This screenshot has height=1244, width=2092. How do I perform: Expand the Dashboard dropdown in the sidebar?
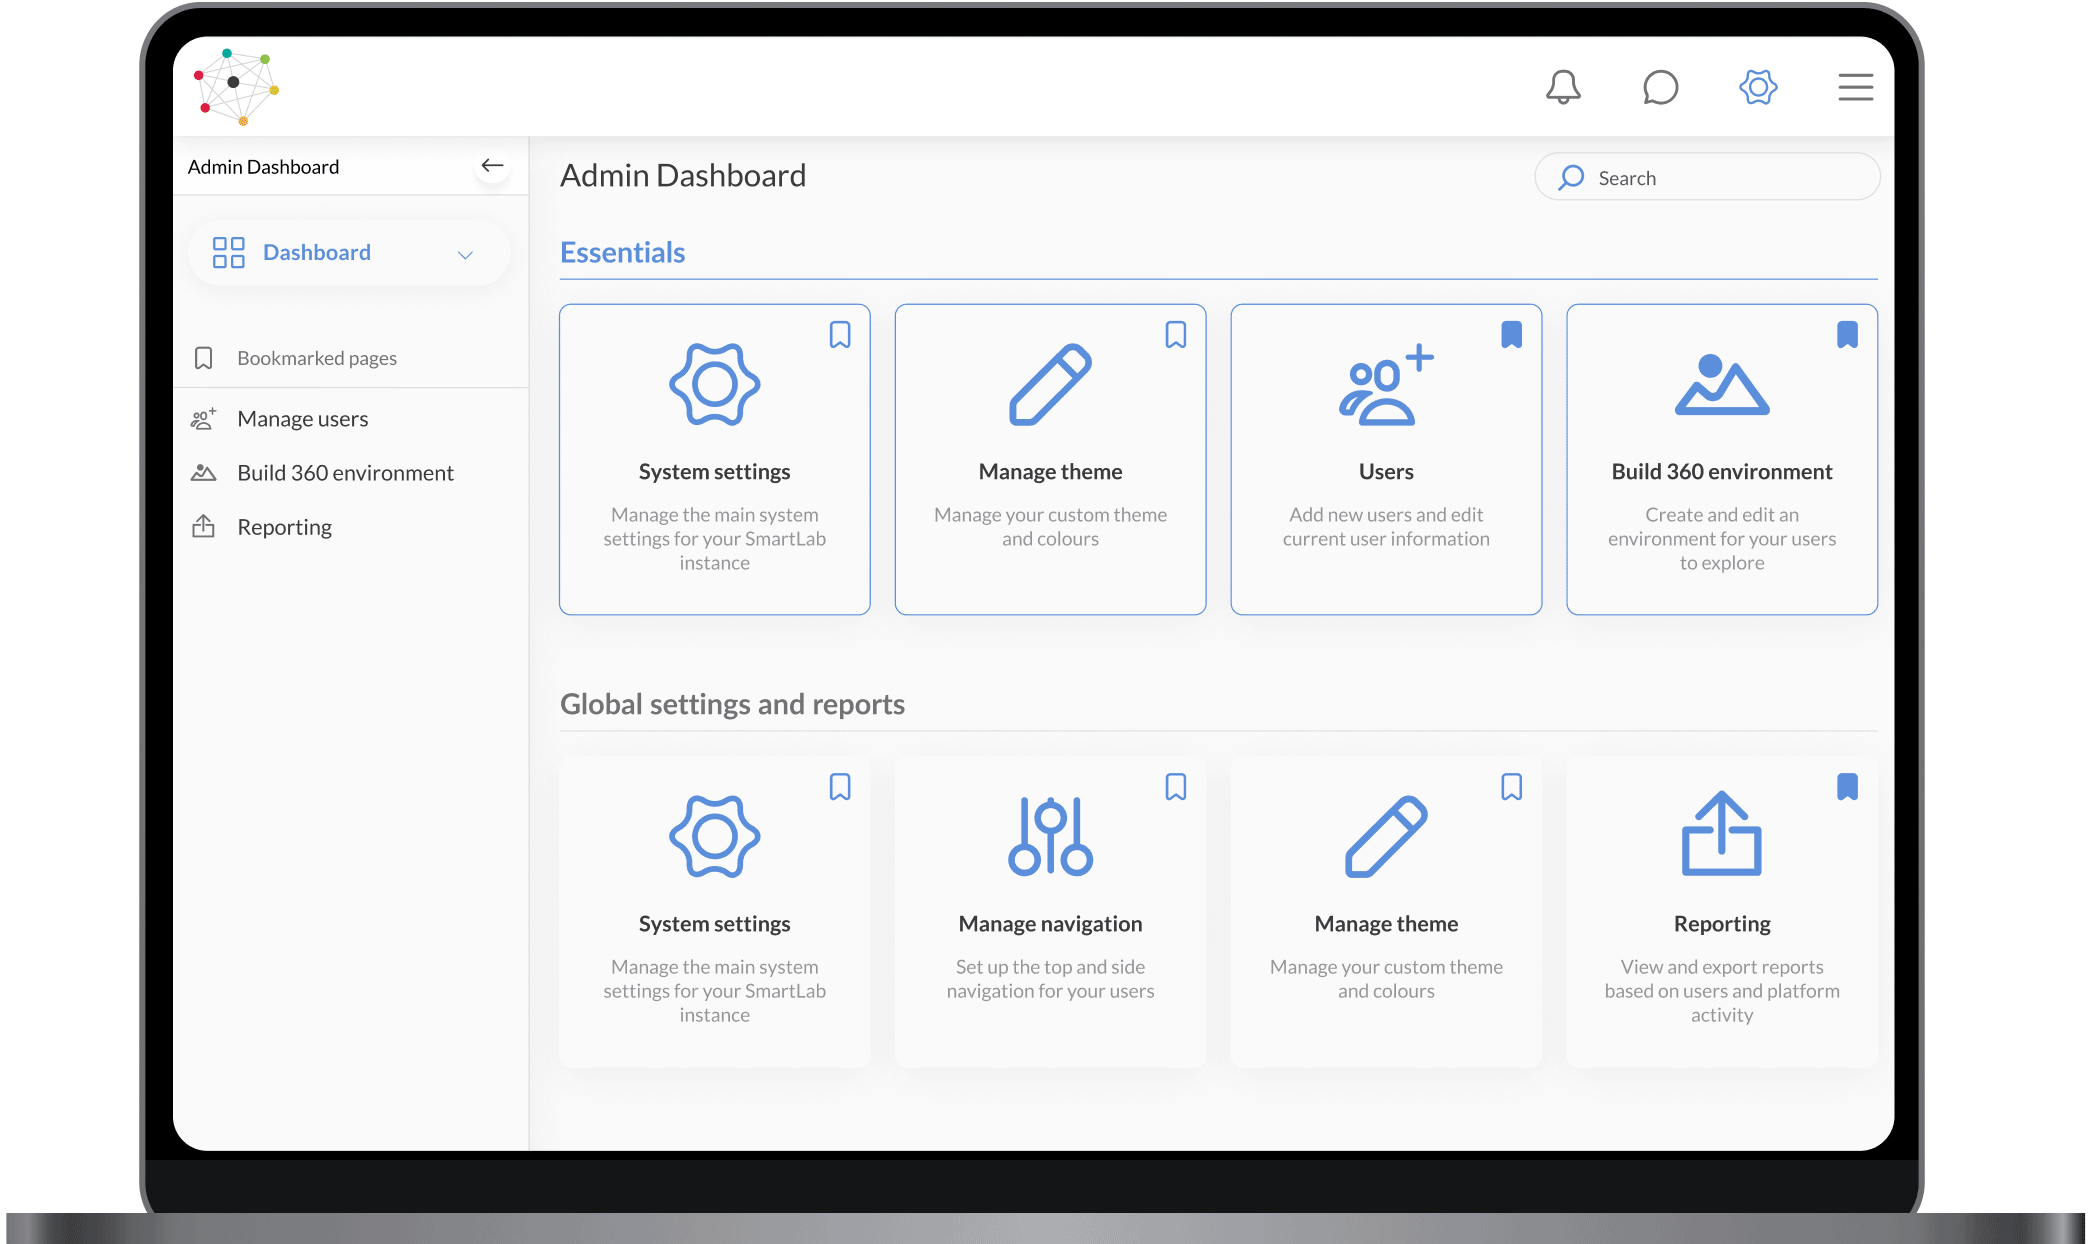click(464, 254)
